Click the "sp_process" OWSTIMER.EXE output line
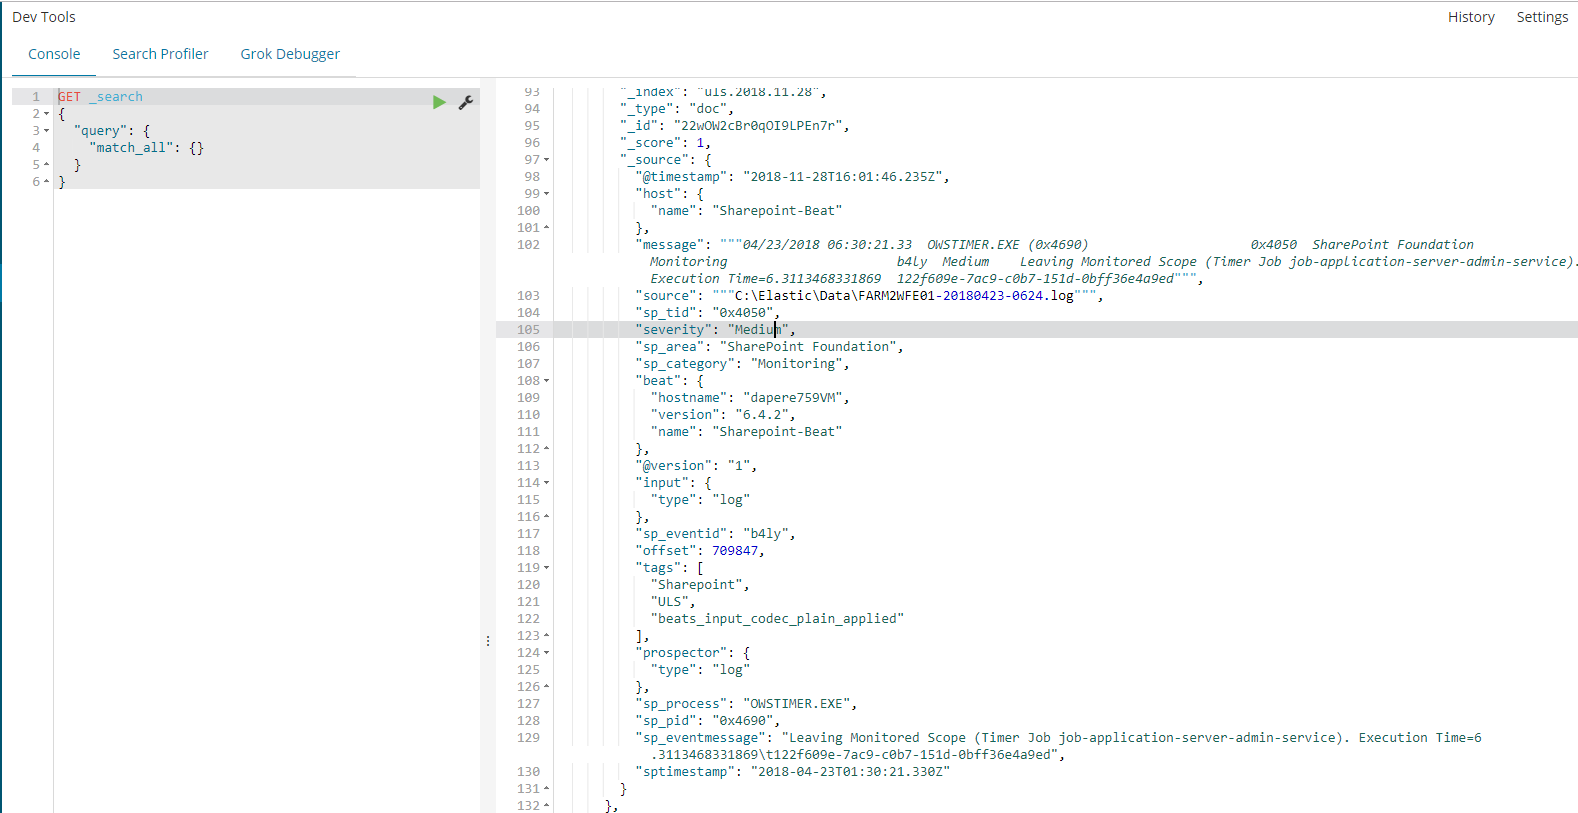 (745, 704)
